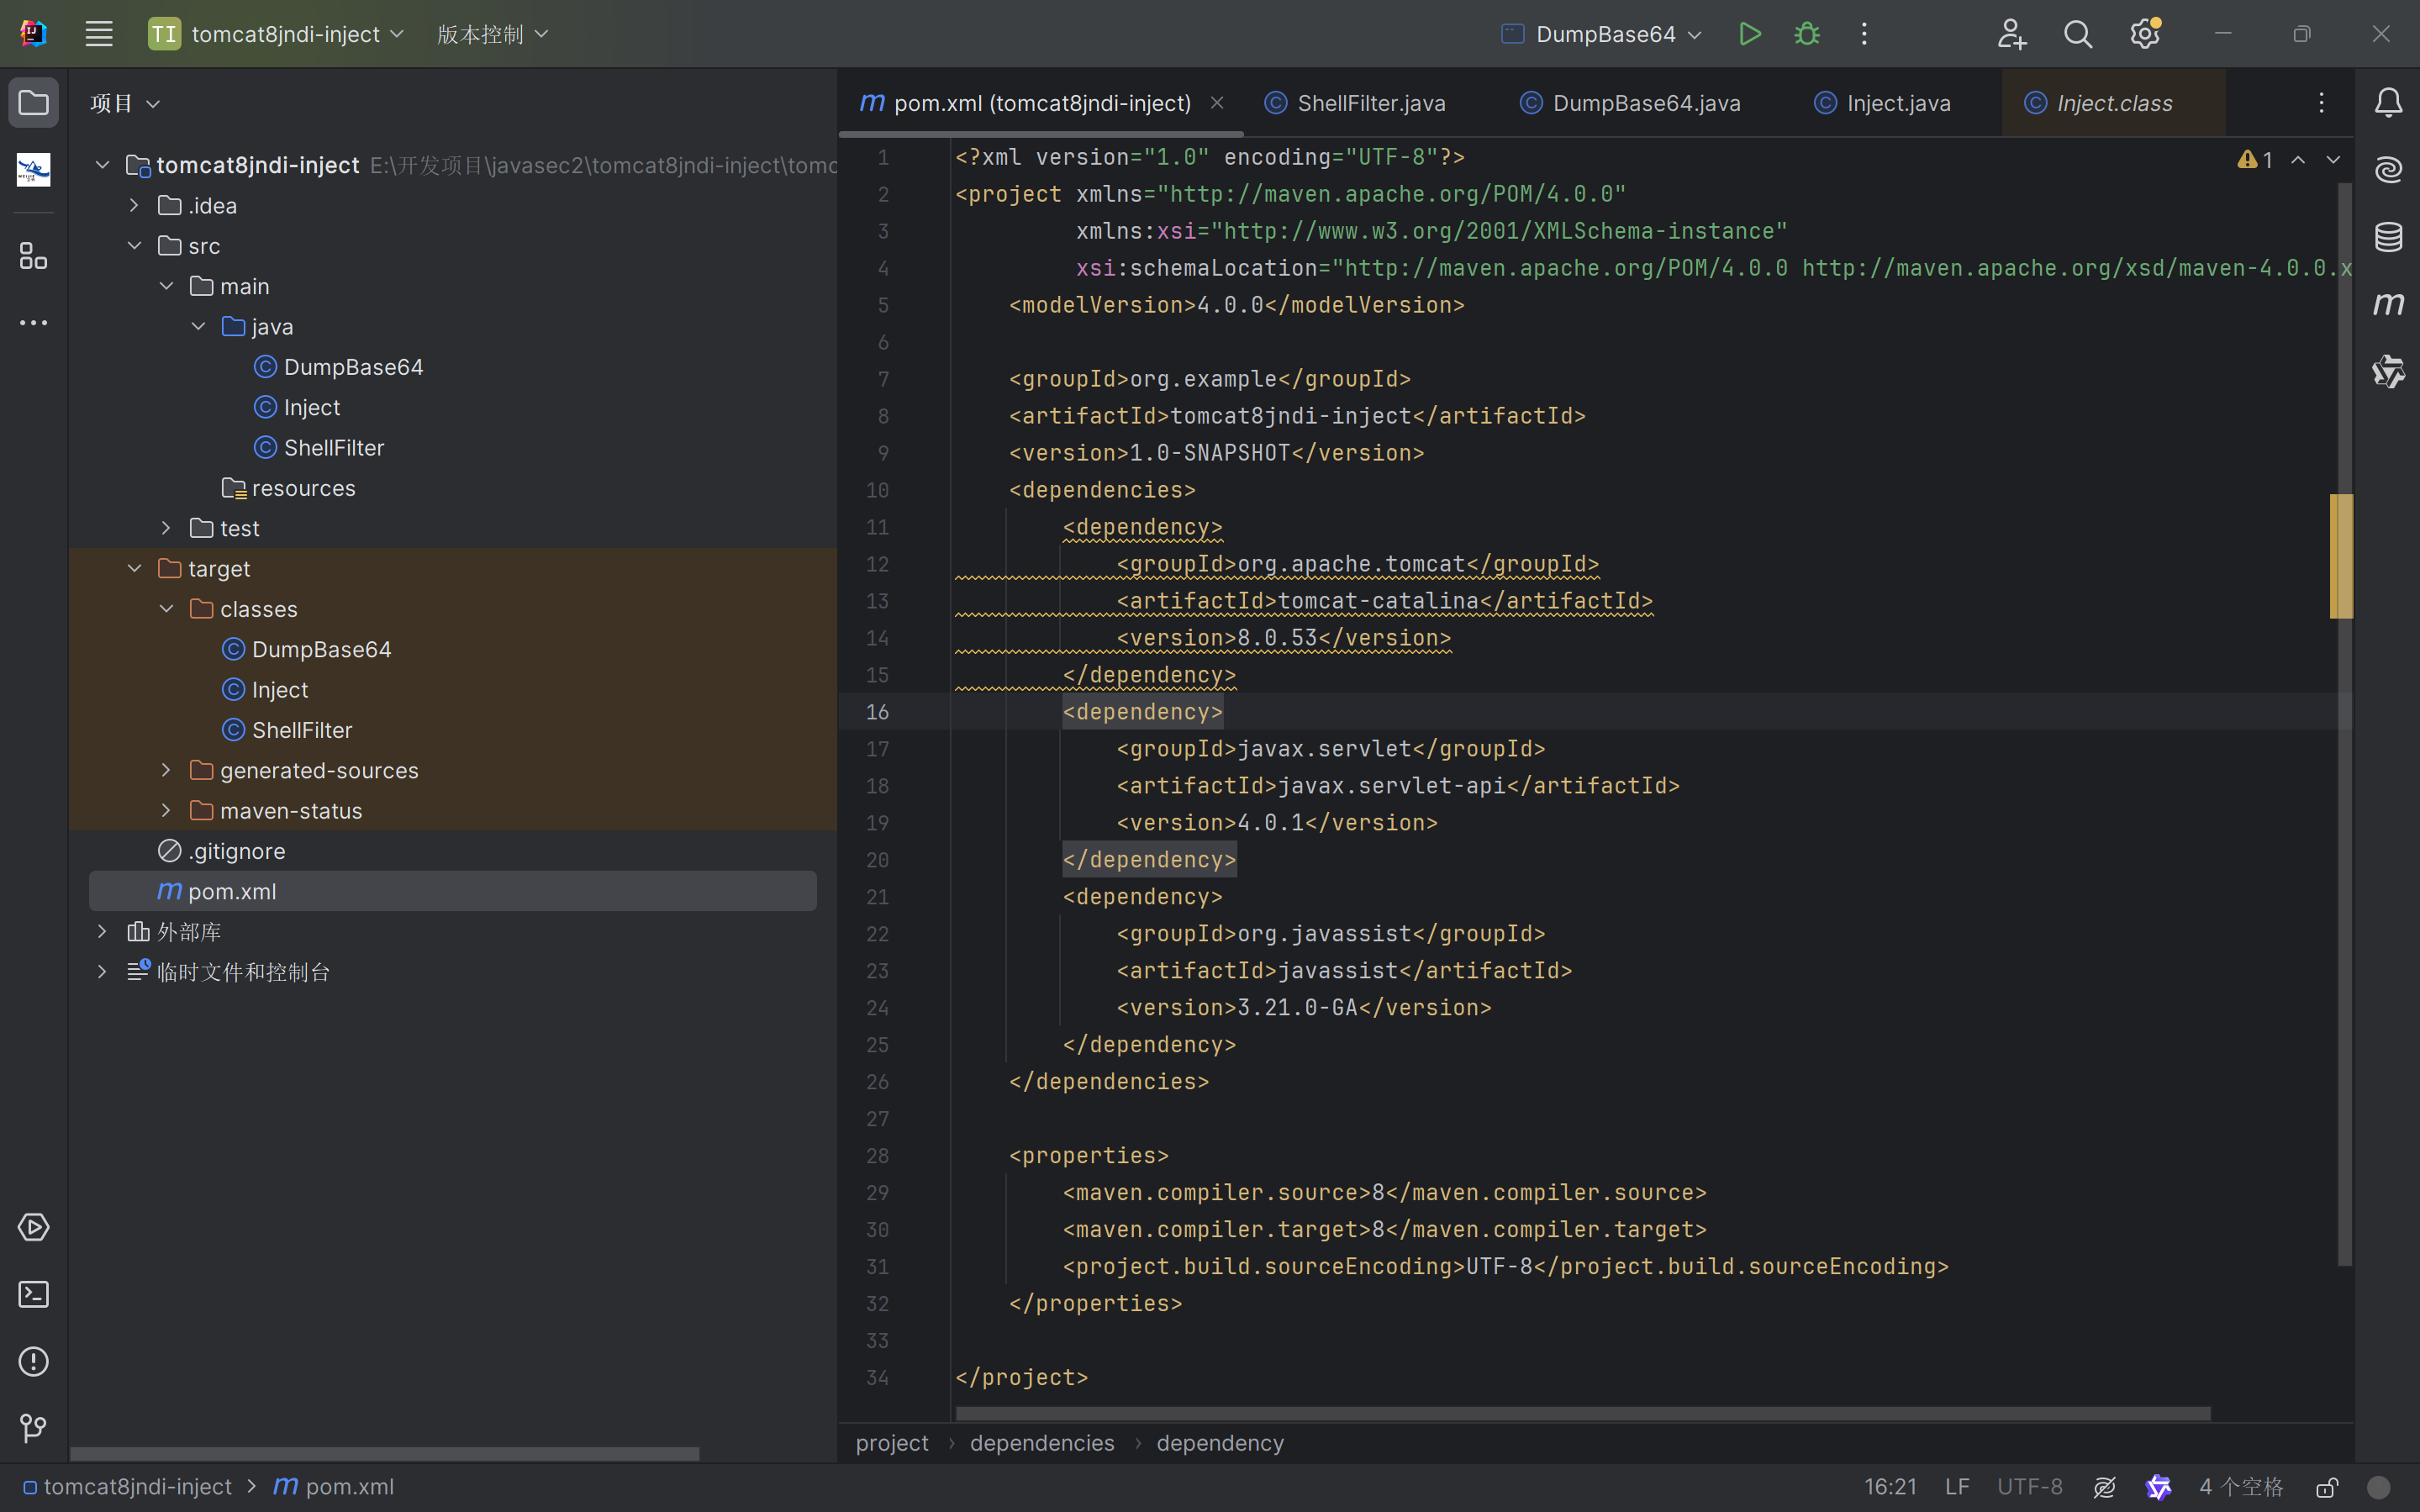
Task: Click the Debug bug icon
Action: point(1807,34)
